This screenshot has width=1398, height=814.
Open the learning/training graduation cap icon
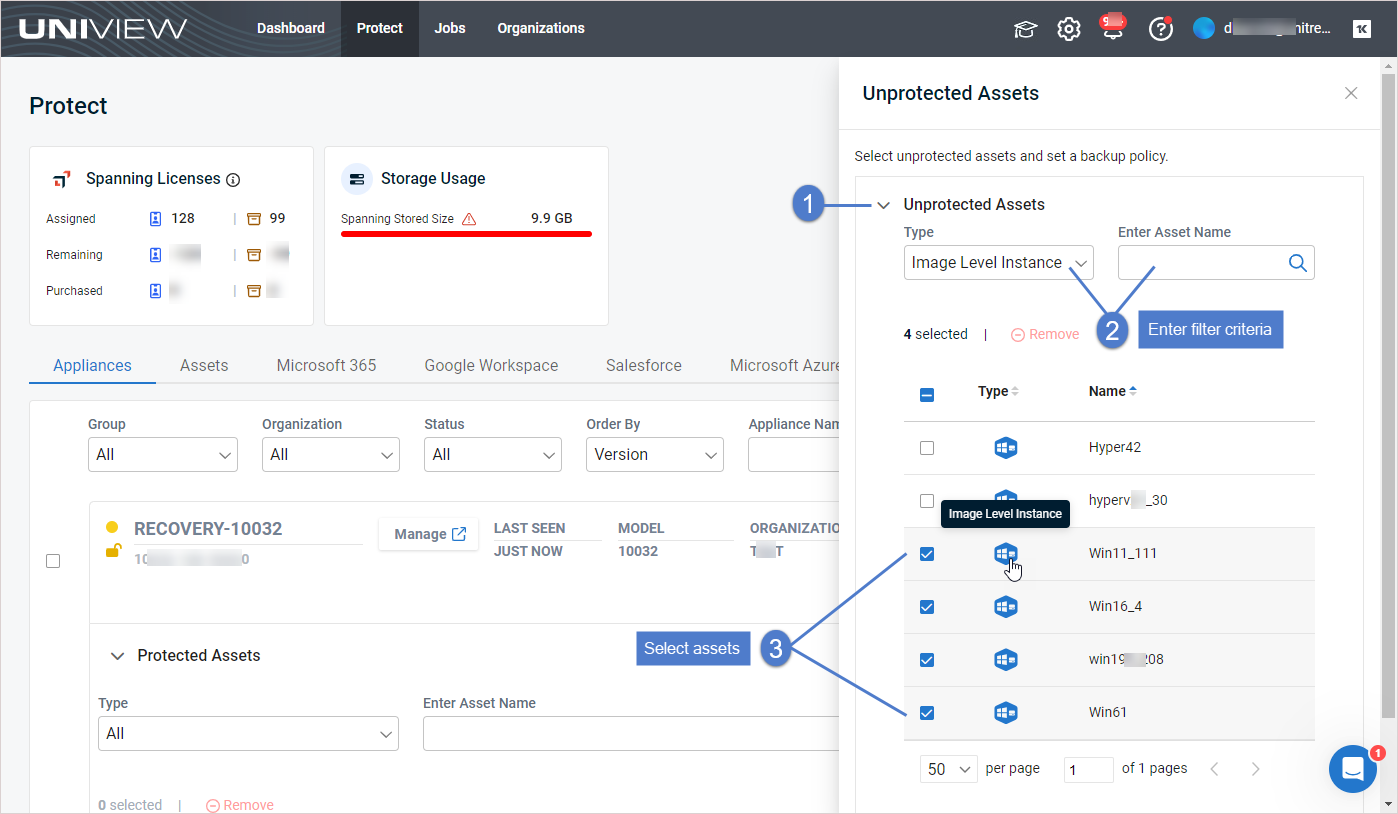pyautogui.click(x=1025, y=29)
